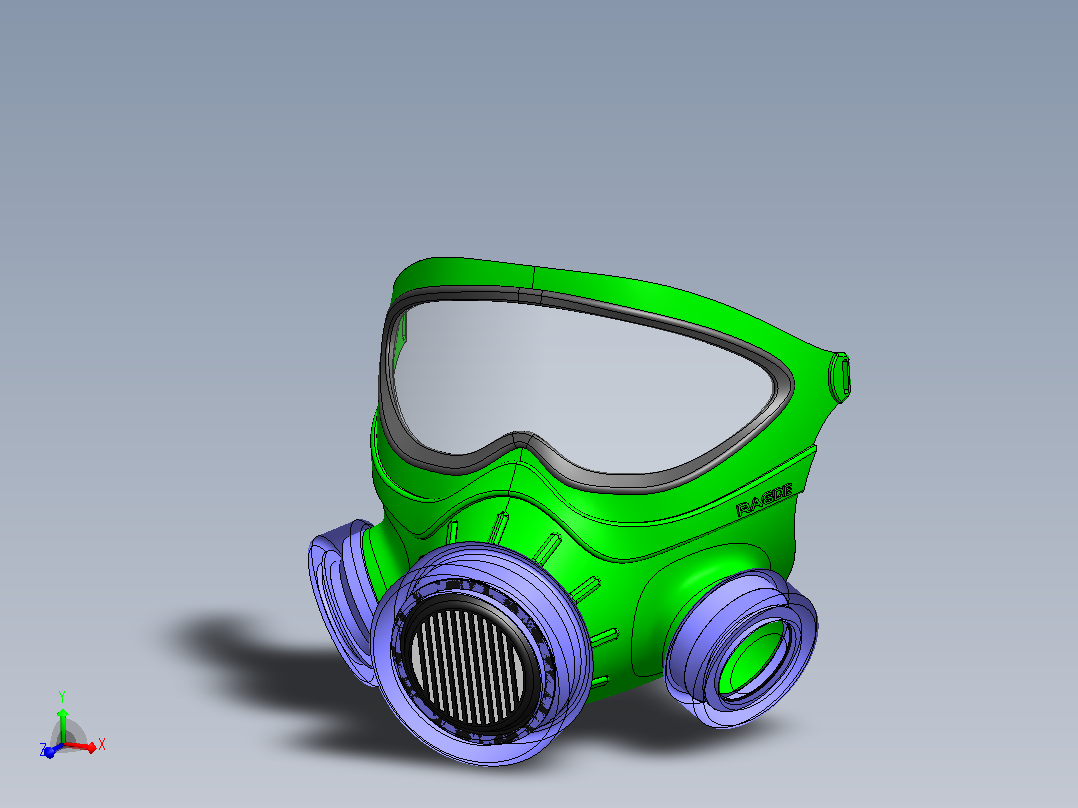Select the embossed "RAGDE" lettering on the mask
Image resolution: width=1078 pixels, height=808 pixels.
(x=764, y=500)
